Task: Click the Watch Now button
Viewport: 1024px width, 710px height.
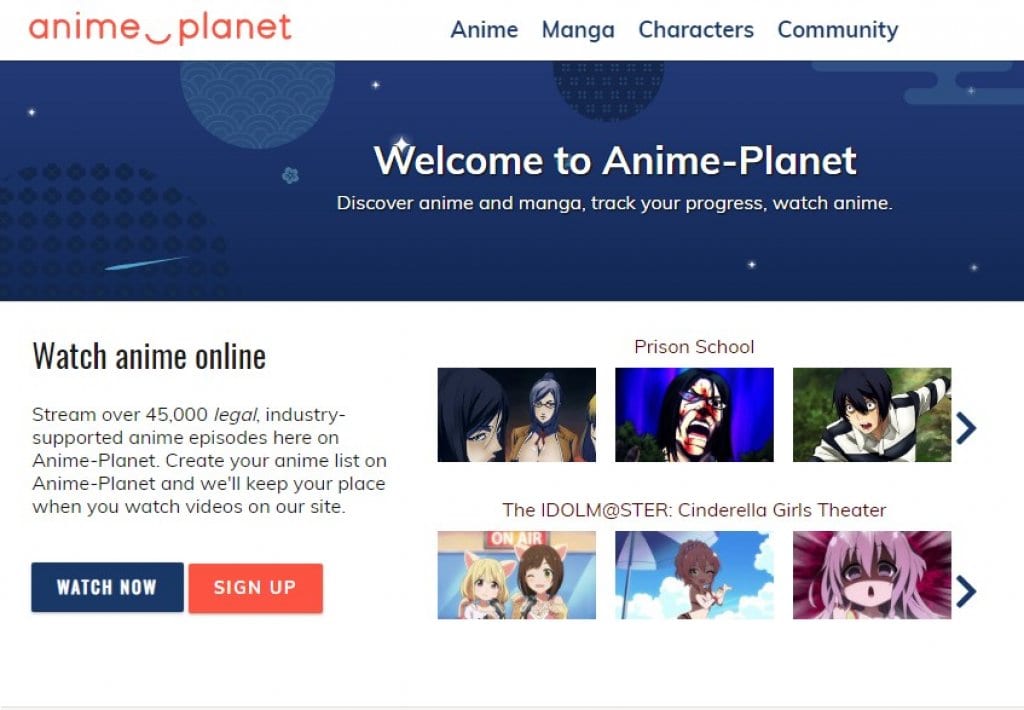Action: point(108,587)
